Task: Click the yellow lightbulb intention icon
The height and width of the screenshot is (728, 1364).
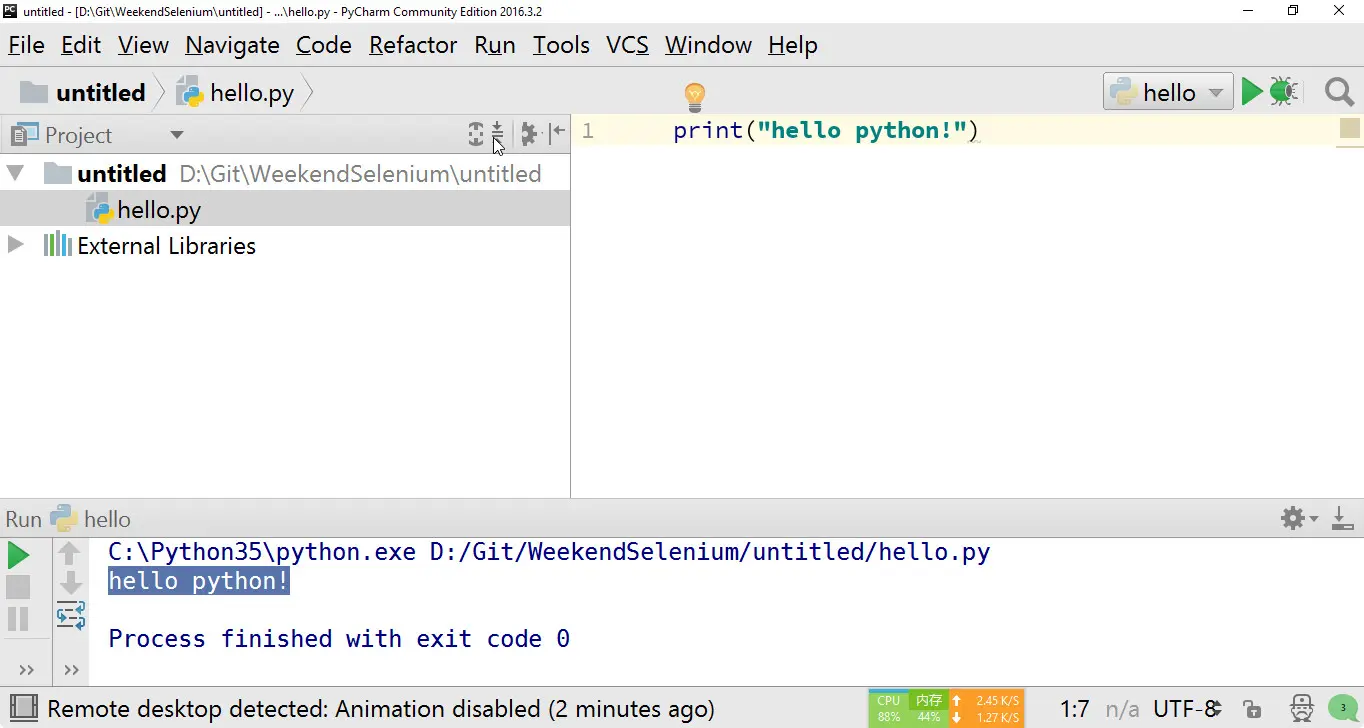Action: click(695, 97)
